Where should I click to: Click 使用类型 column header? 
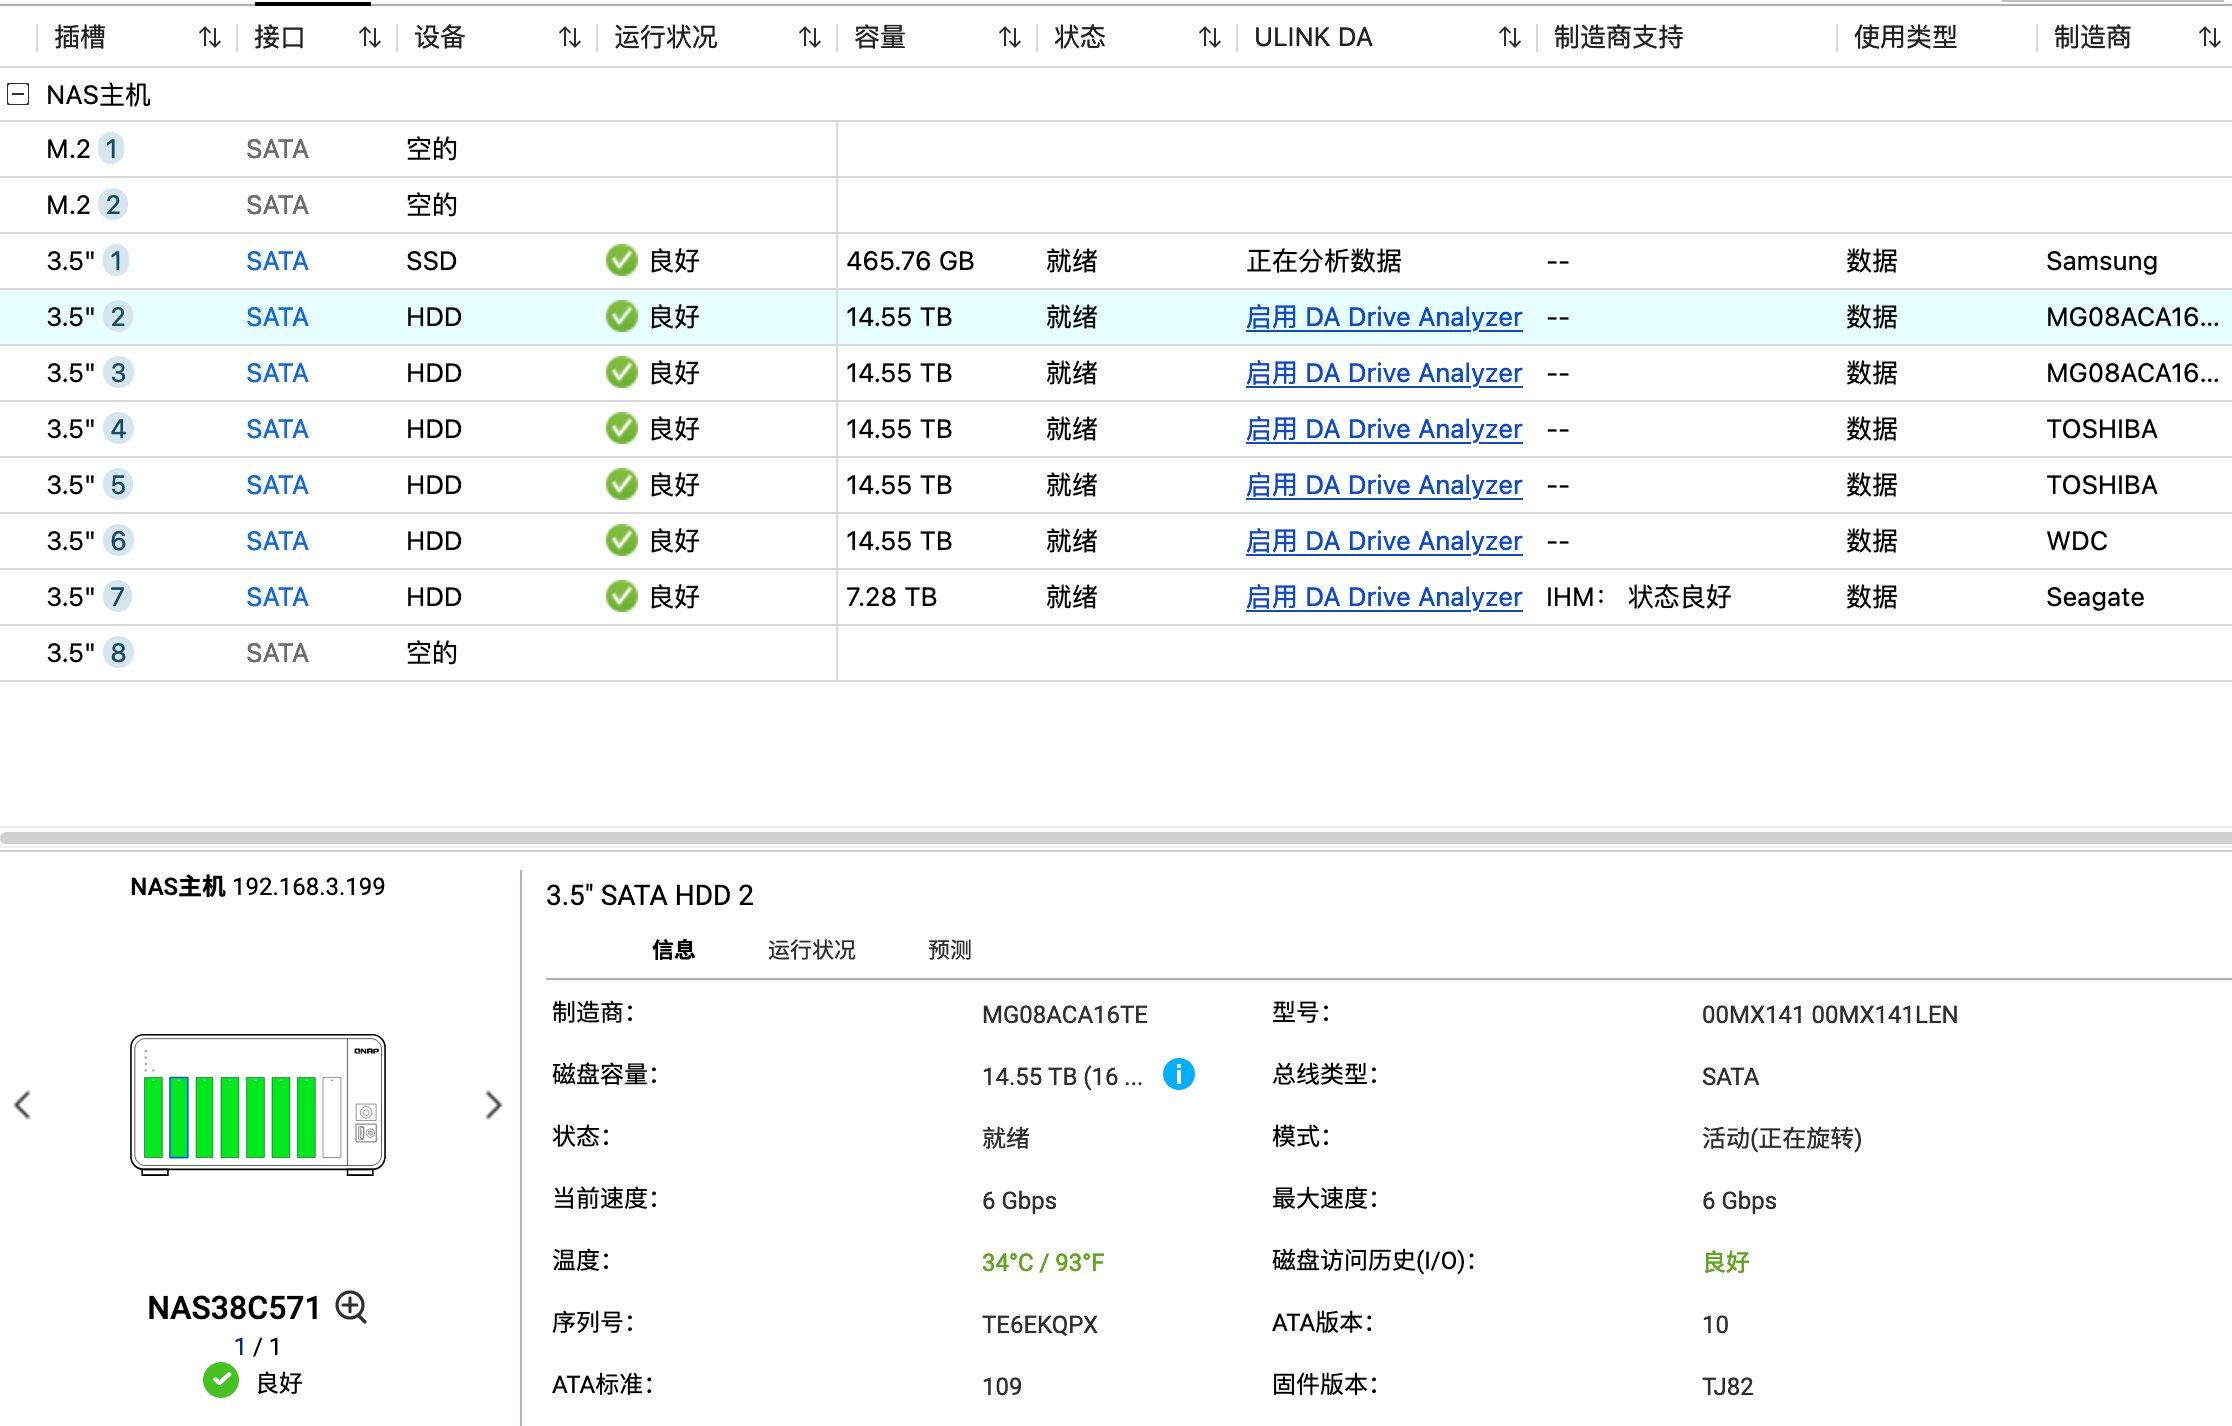coord(1905,38)
